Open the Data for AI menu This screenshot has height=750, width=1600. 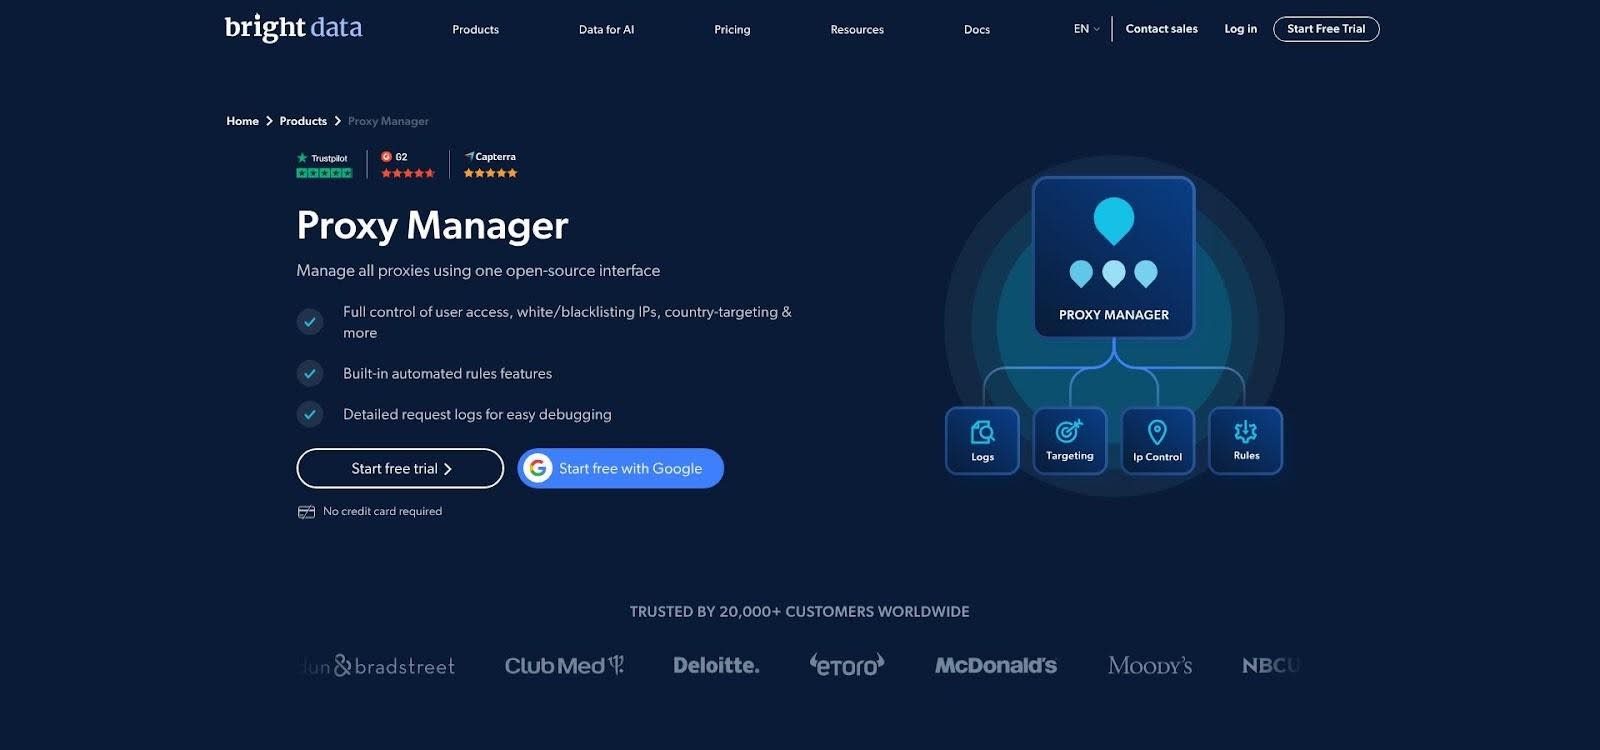coord(606,30)
